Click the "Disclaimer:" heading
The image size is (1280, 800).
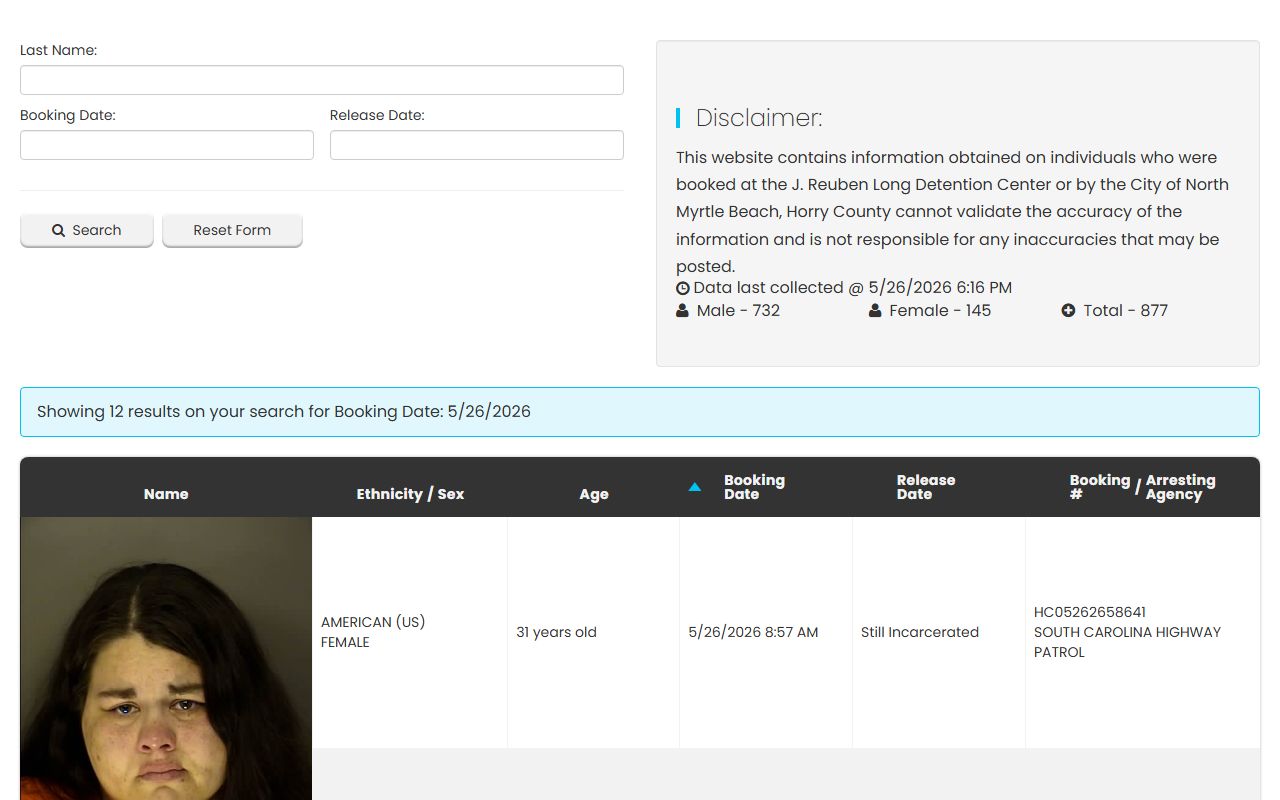(x=759, y=118)
